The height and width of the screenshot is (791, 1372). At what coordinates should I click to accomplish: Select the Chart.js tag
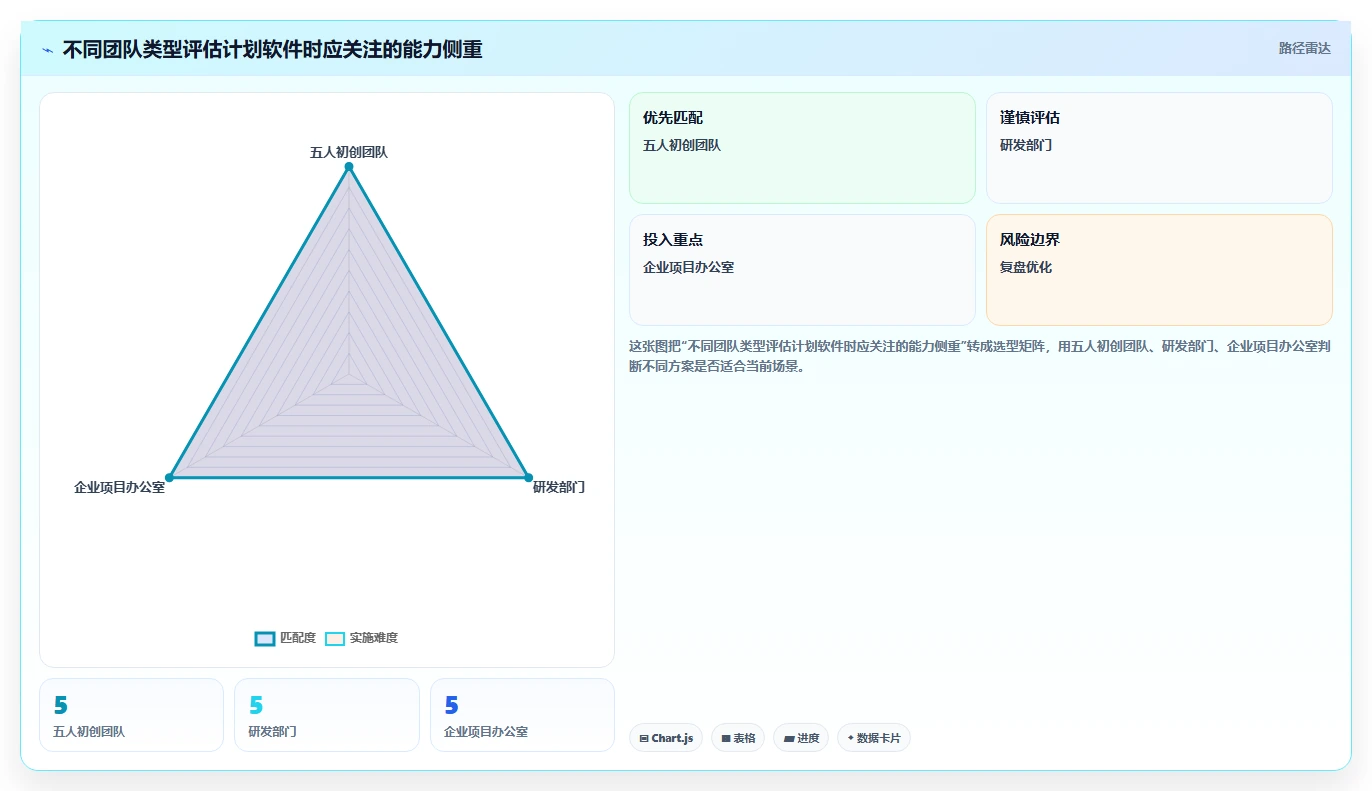[666, 738]
